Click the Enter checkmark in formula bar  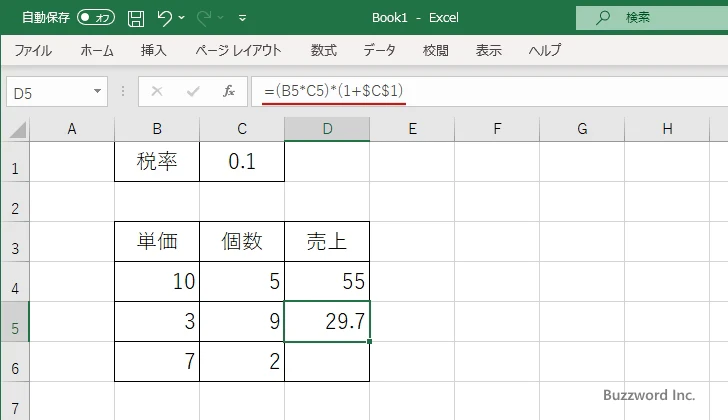192,91
